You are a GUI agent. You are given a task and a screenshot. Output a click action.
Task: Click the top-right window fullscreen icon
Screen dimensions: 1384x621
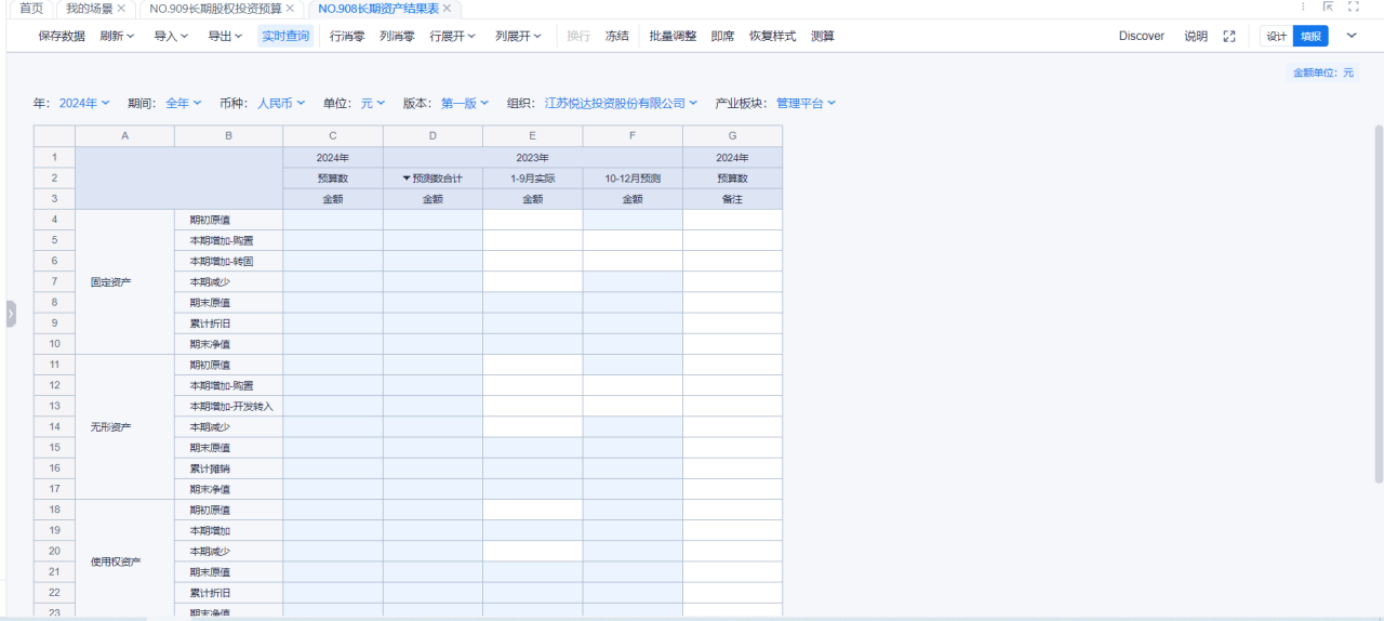tap(1353, 7)
